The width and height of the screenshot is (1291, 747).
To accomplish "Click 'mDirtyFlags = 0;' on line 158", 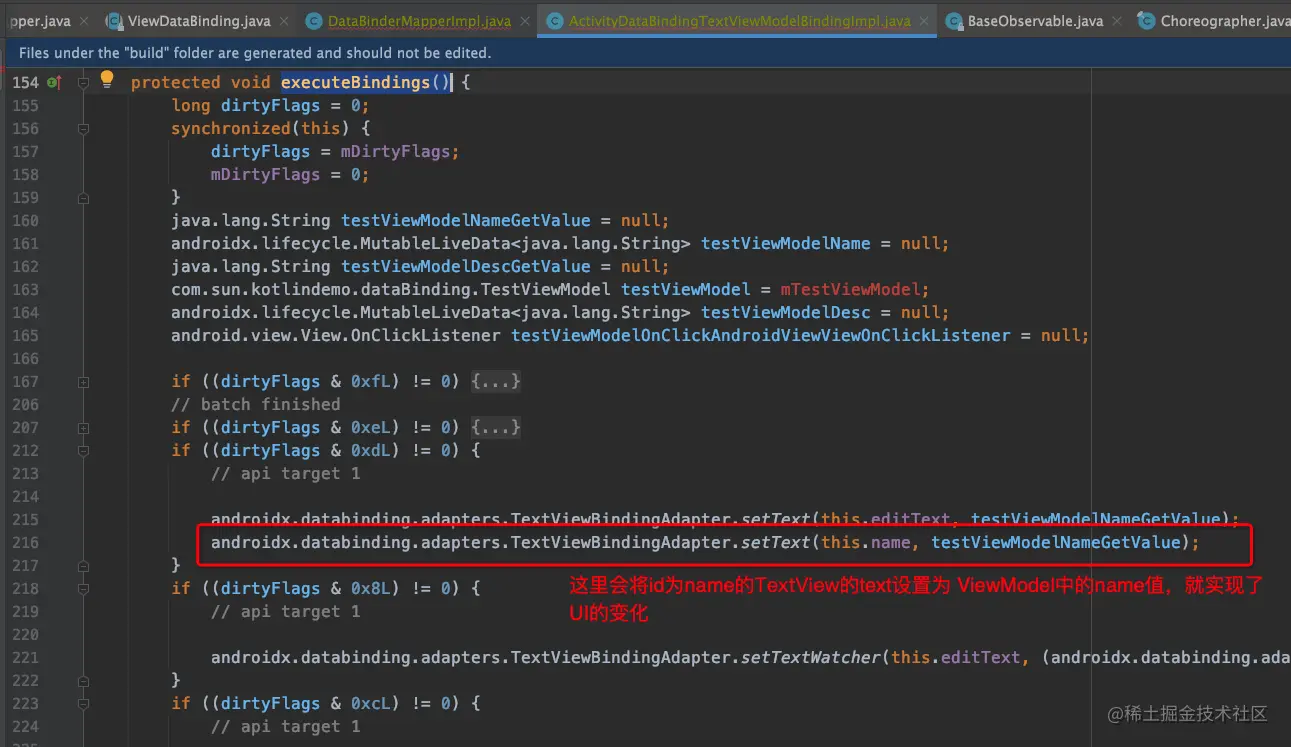I will pyautogui.click(x=290, y=174).
